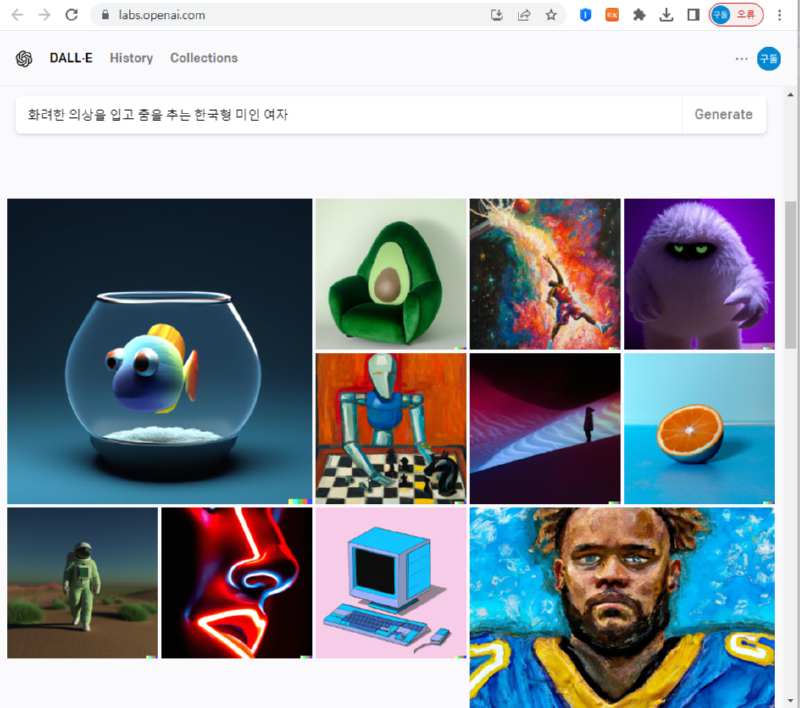Open the three-dot more options menu
Viewport: 800px width, 708px height.
741,59
